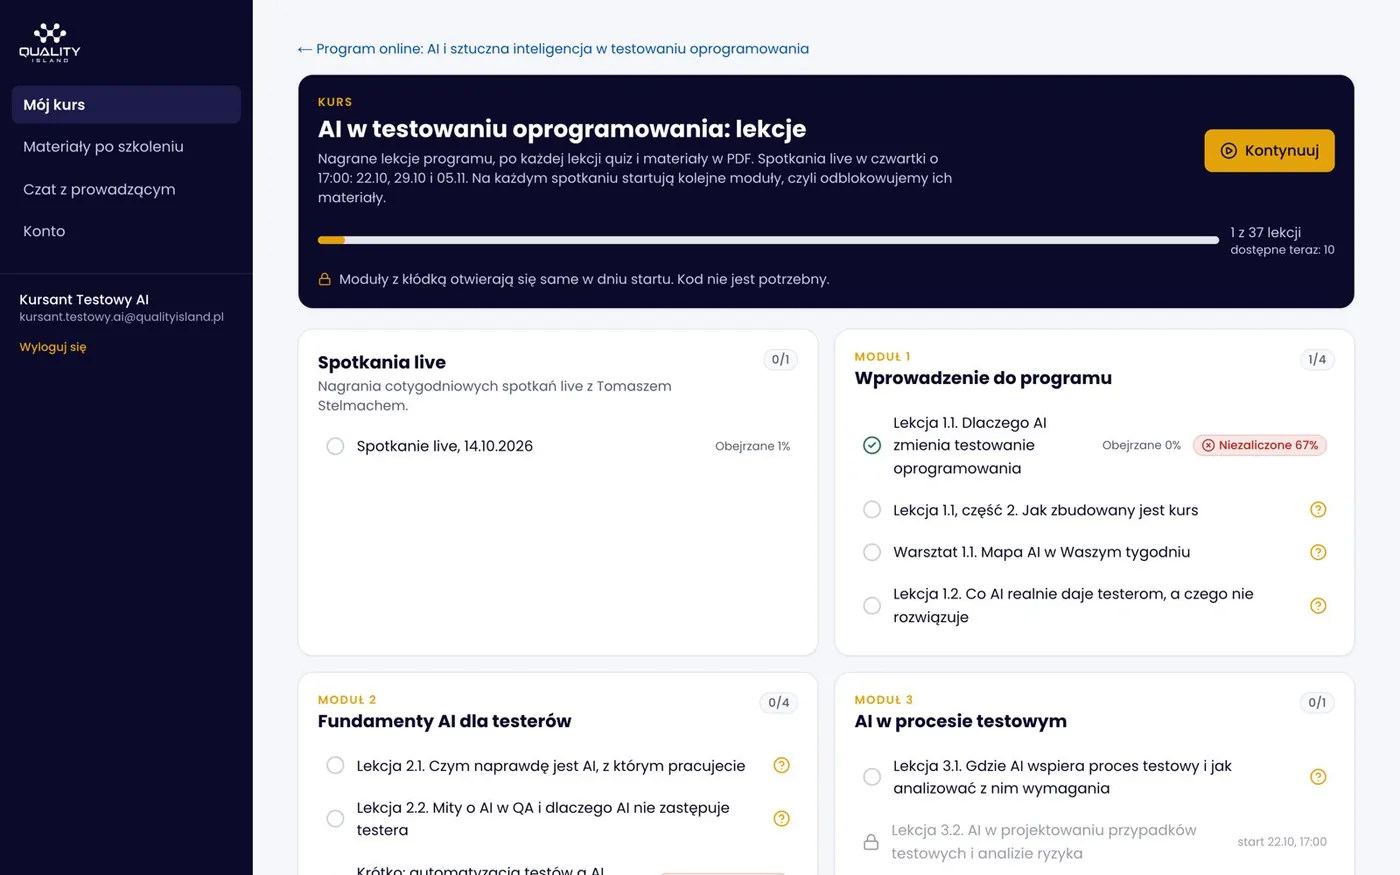This screenshot has width=1400, height=875.
Task: Open the Mój kurs sidebar item
Action: coord(126,104)
